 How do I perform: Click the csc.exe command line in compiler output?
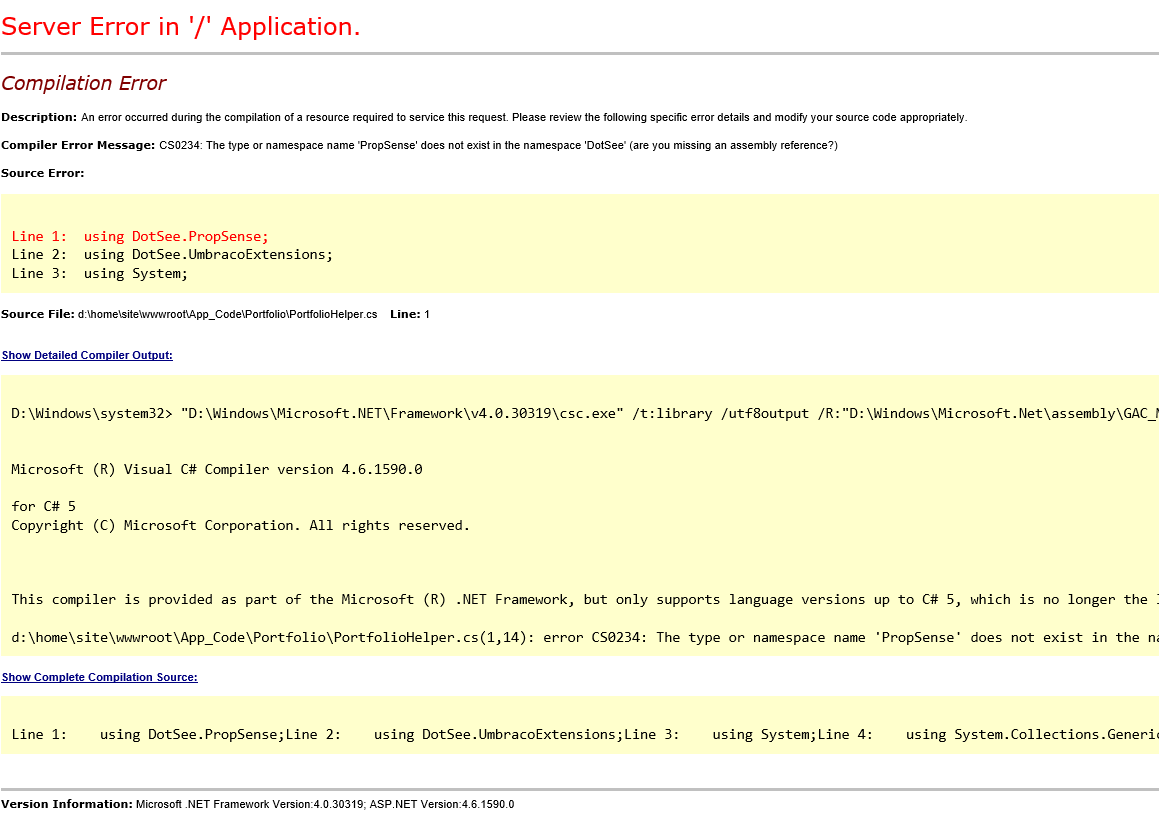tap(580, 413)
